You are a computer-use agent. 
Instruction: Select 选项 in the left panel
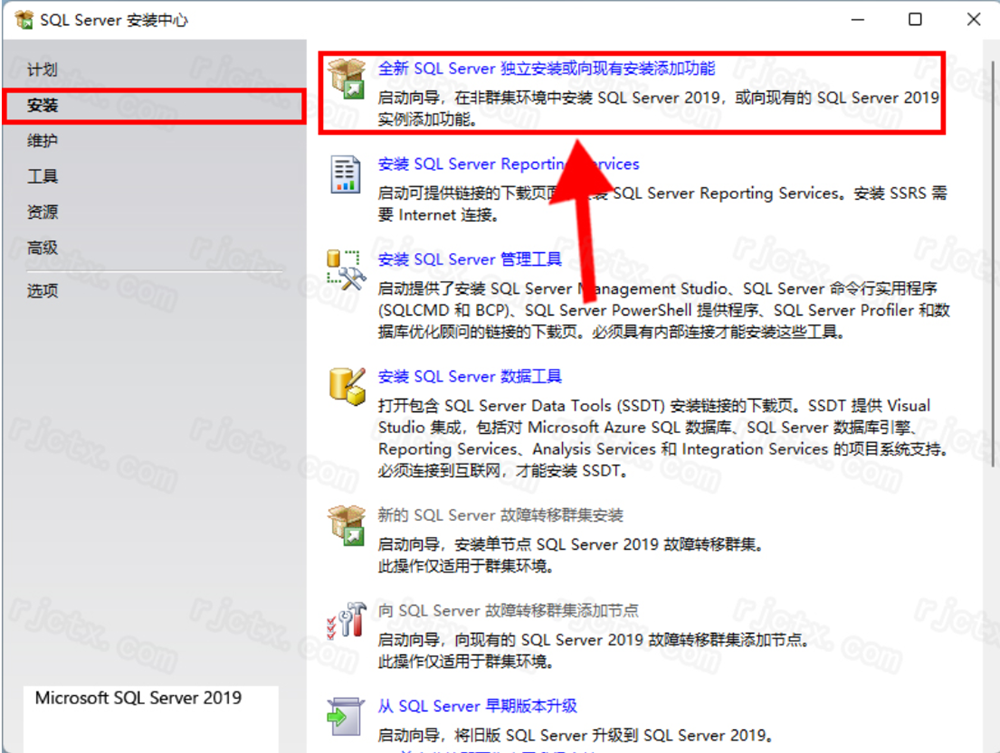click(43, 291)
